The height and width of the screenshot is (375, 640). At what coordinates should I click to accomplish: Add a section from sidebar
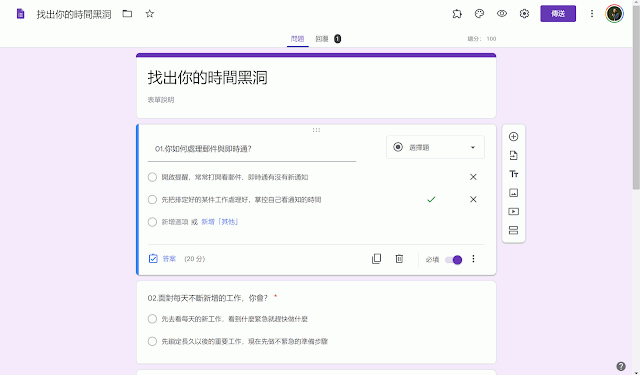(513, 230)
